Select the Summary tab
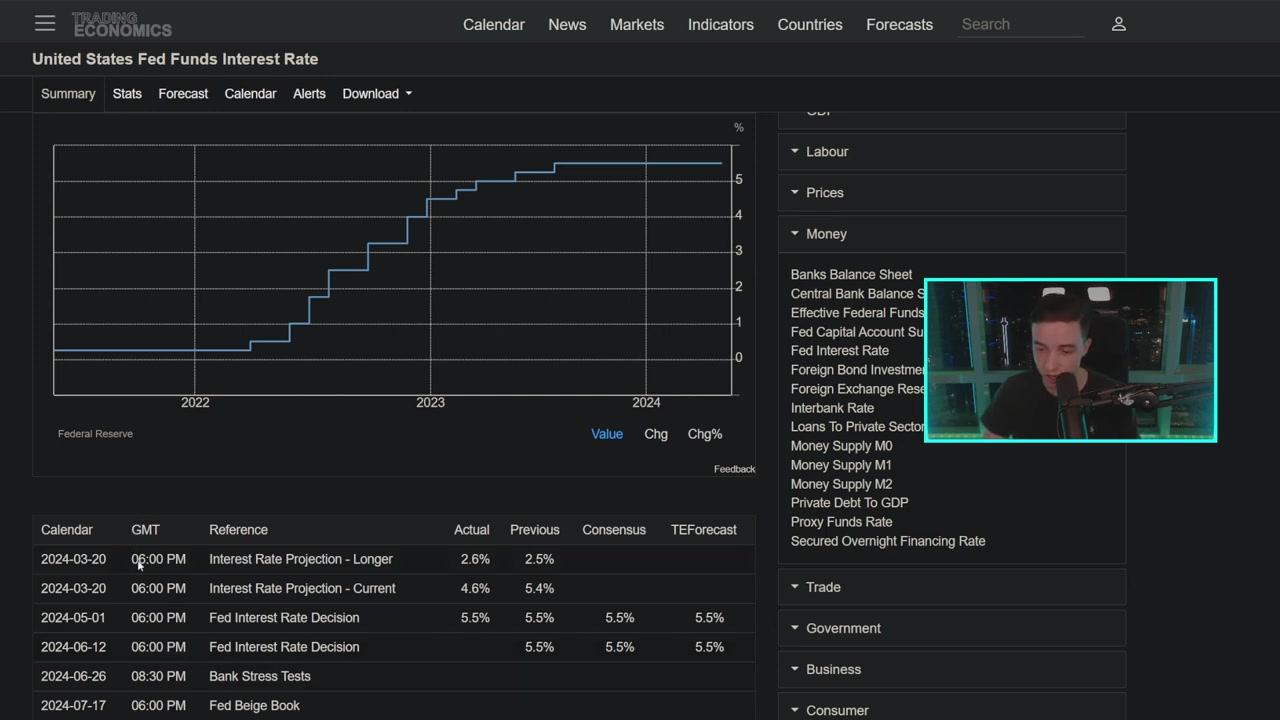Viewport: 1280px width, 720px height. coord(68,94)
